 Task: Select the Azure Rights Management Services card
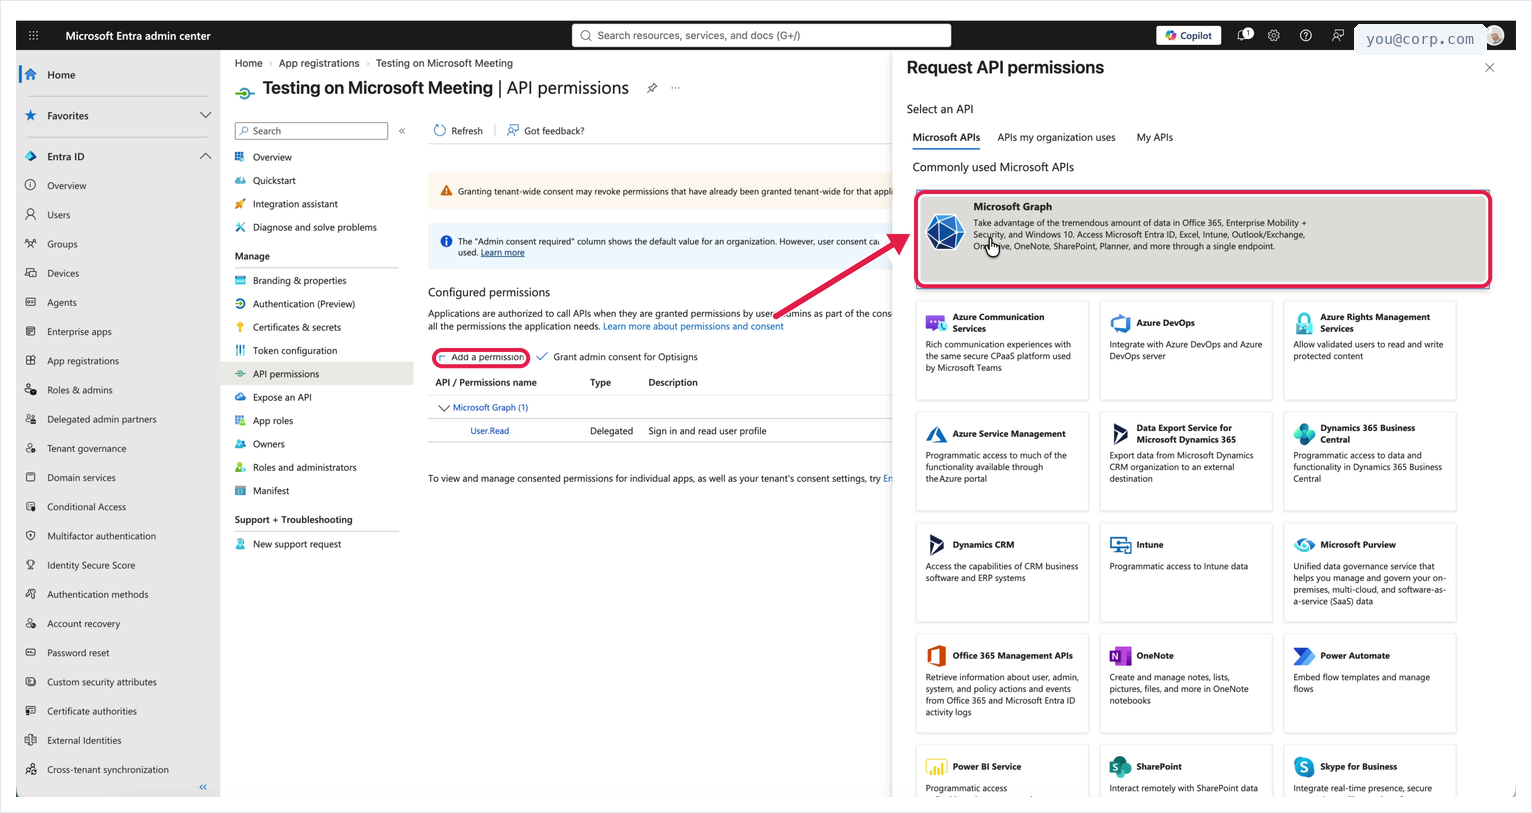click(1369, 350)
